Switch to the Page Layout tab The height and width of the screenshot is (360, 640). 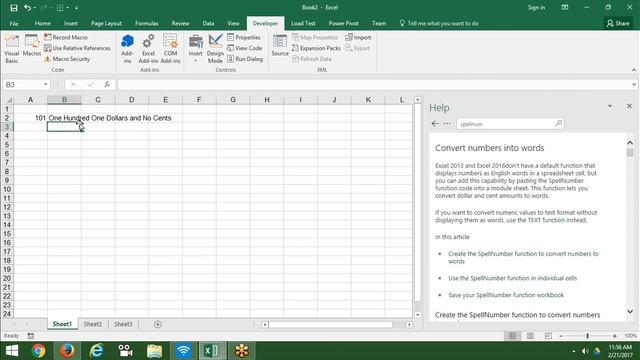(x=106, y=23)
